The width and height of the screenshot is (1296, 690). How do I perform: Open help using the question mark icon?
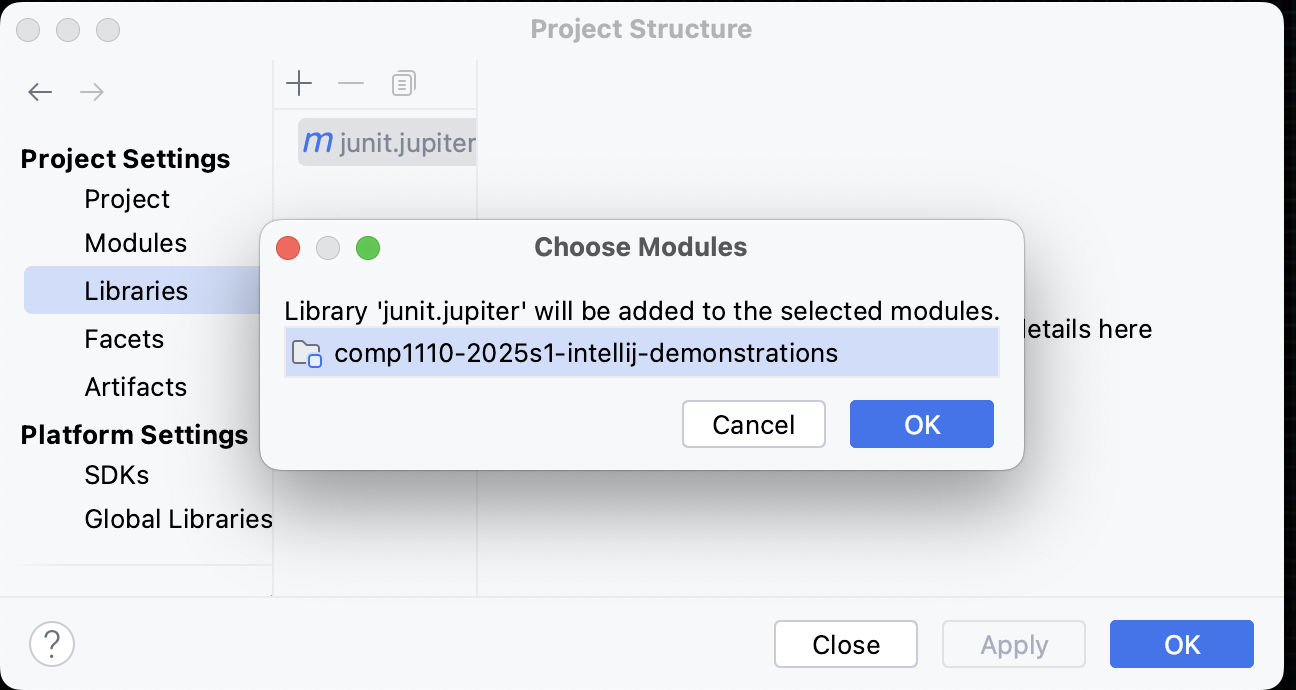52,644
